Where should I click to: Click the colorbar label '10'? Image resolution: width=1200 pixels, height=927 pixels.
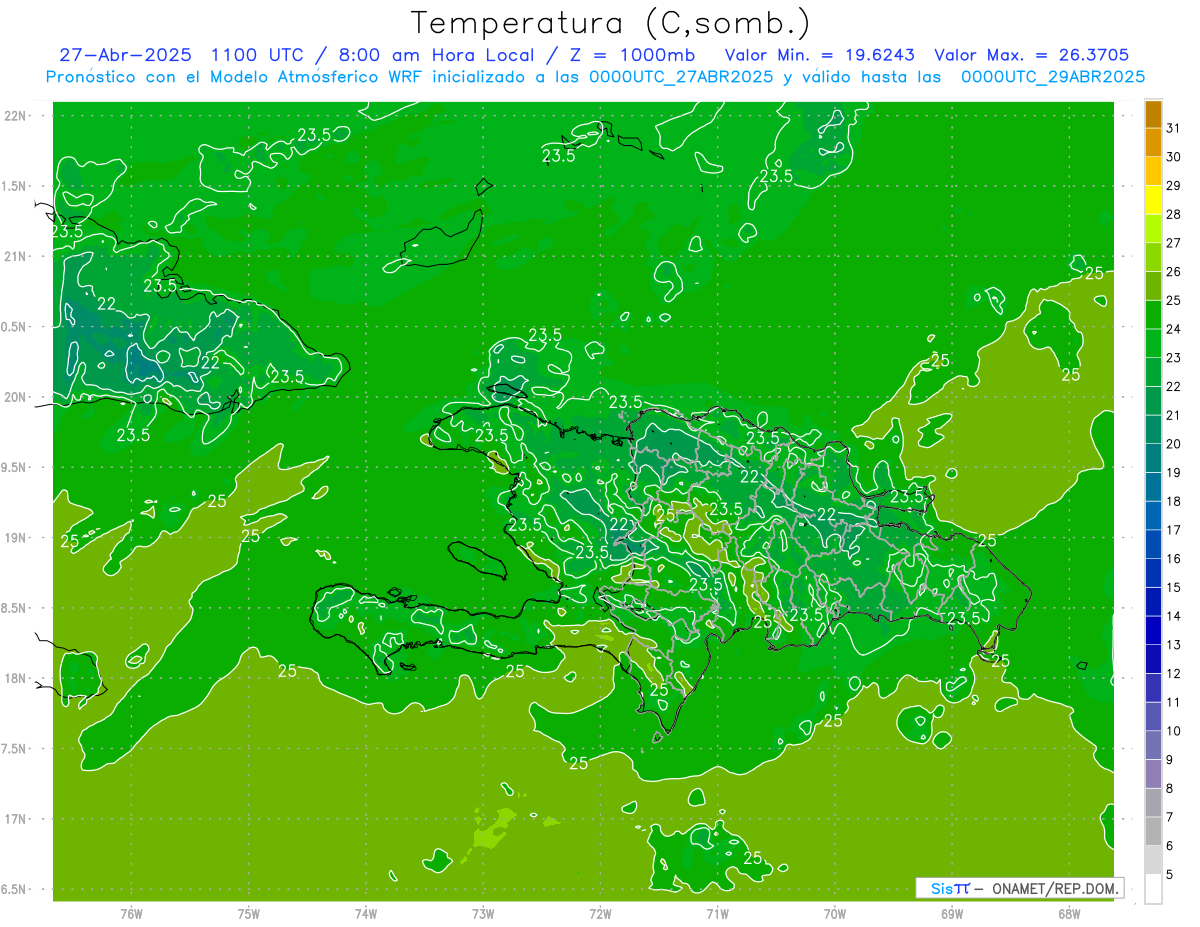tap(1174, 731)
